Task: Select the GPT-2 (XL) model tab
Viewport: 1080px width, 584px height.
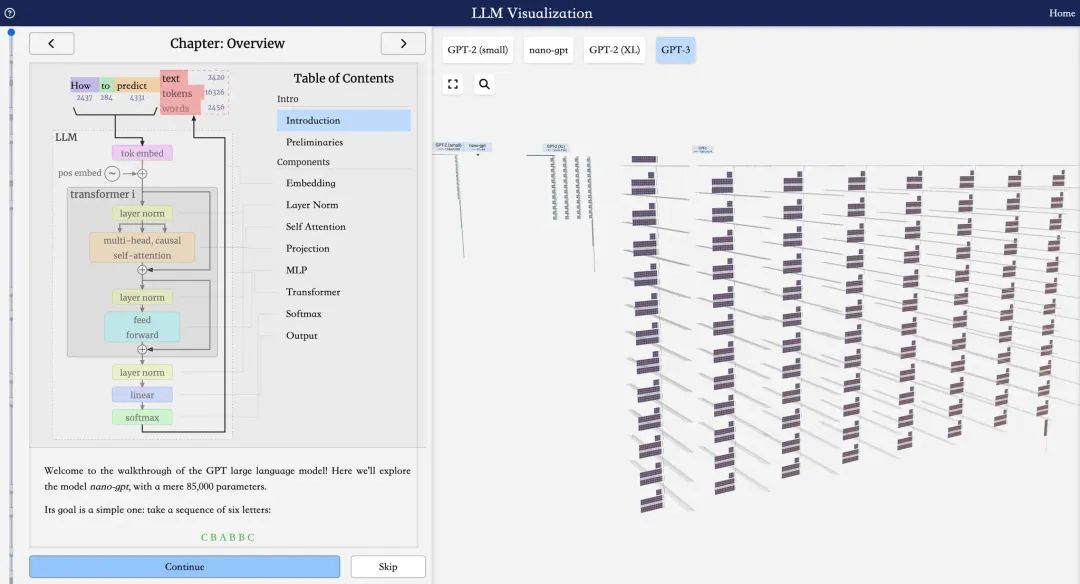Action: 614,50
